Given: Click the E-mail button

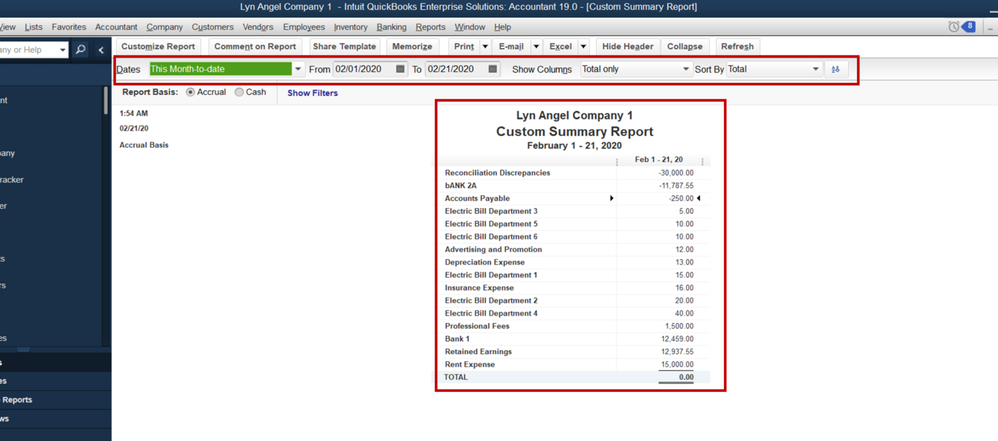Looking at the screenshot, I should [511, 46].
